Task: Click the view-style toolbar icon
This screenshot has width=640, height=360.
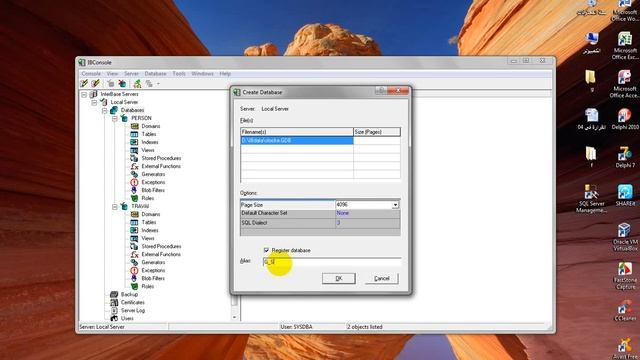Action: pyautogui.click(x=149, y=84)
